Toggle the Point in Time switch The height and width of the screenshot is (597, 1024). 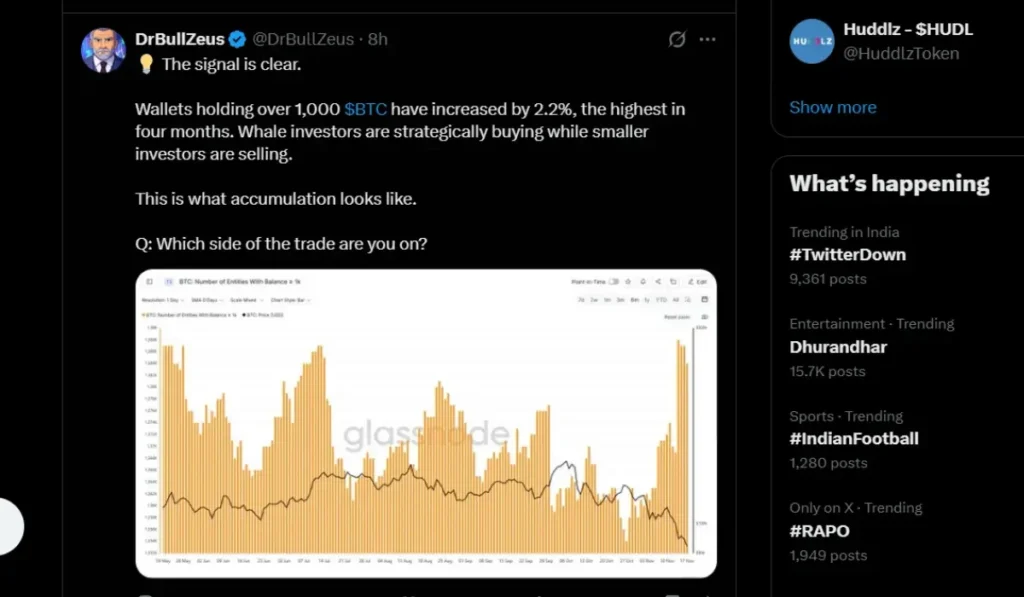tap(613, 281)
